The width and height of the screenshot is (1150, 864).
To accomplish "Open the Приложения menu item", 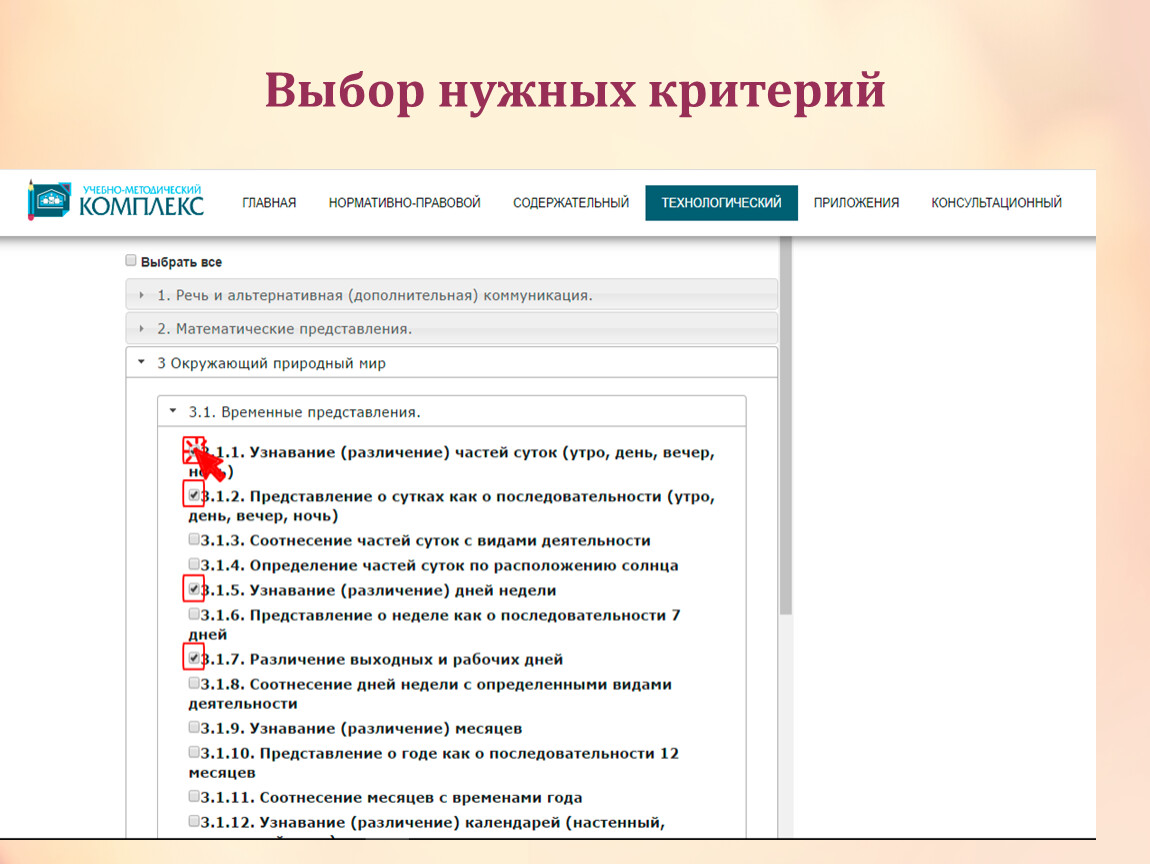I will coord(856,203).
